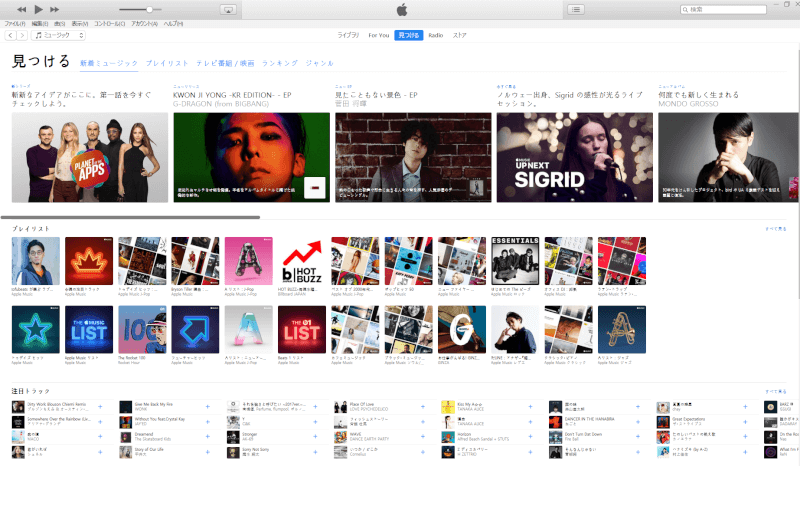
Task: Open the Up Next list view icon
Action: (x=577, y=9)
